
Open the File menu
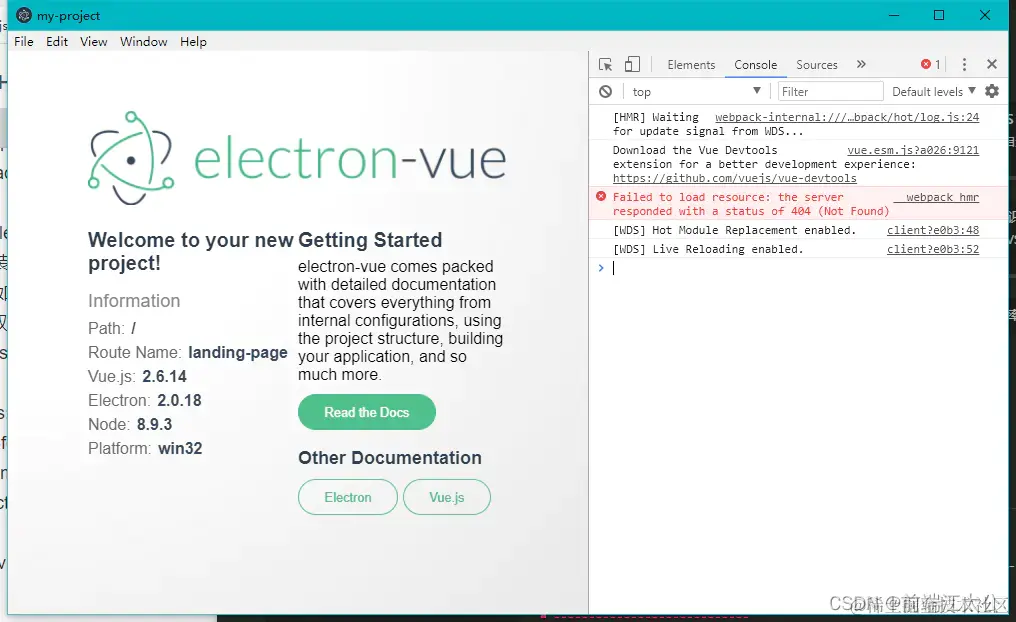pyautogui.click(x=23, y=41)
